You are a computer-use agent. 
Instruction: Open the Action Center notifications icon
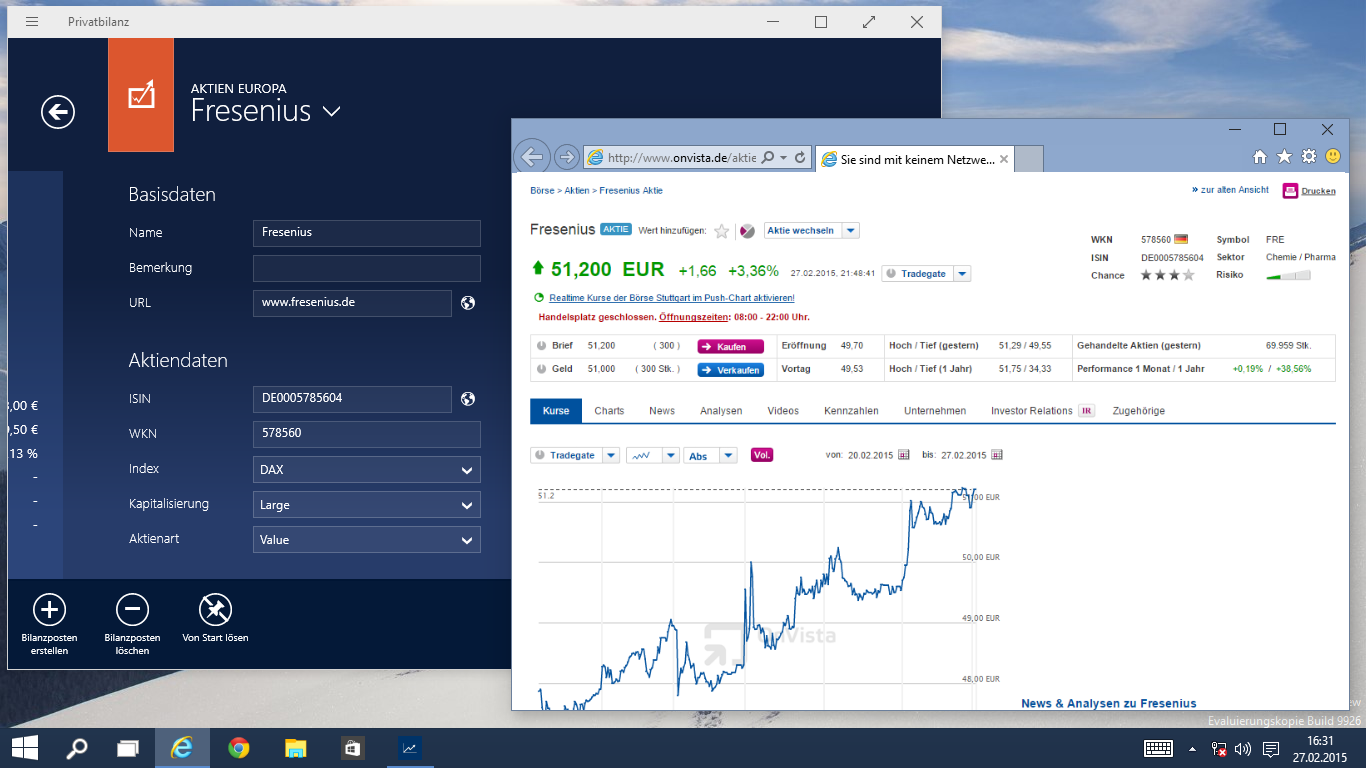click(x=1271, y=748)
